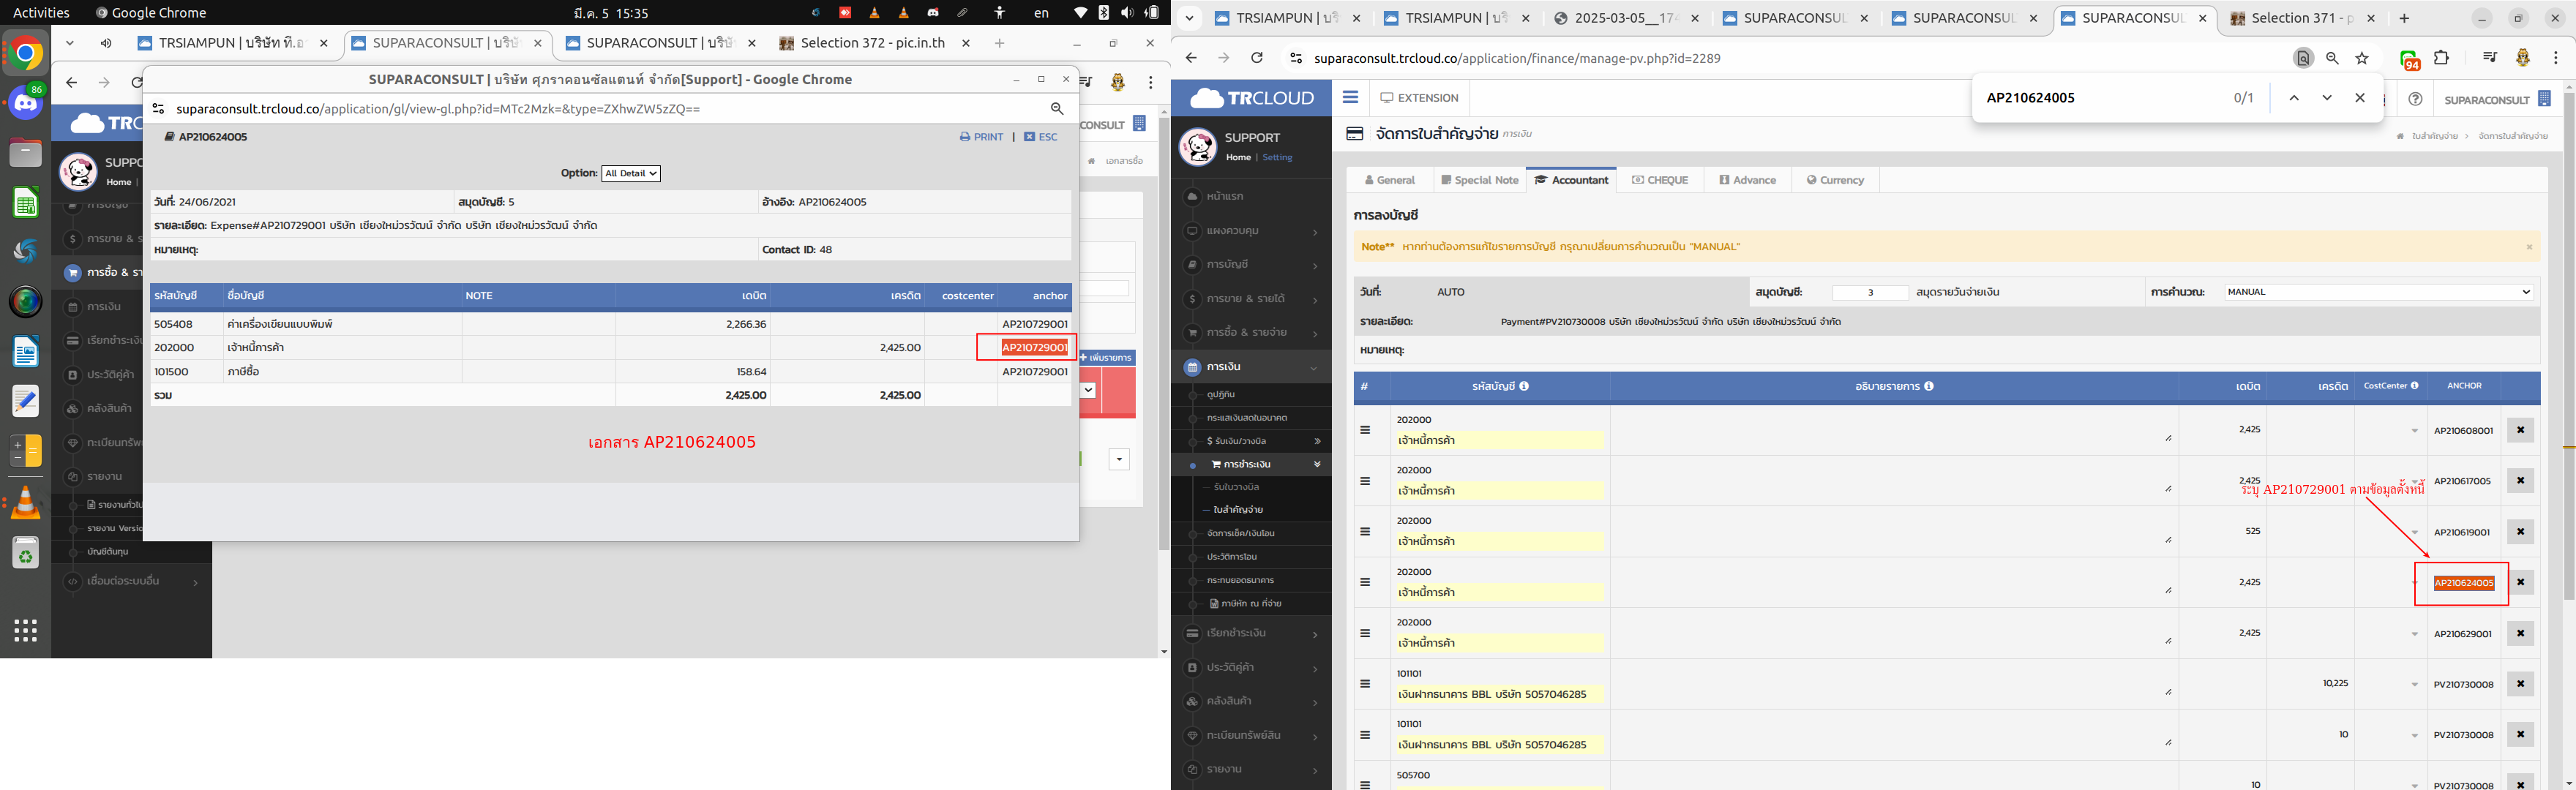This screenshot has width=2576, height=790.
Task: Open Discord from the Ubuntu dock
Action: coord(26,102)
